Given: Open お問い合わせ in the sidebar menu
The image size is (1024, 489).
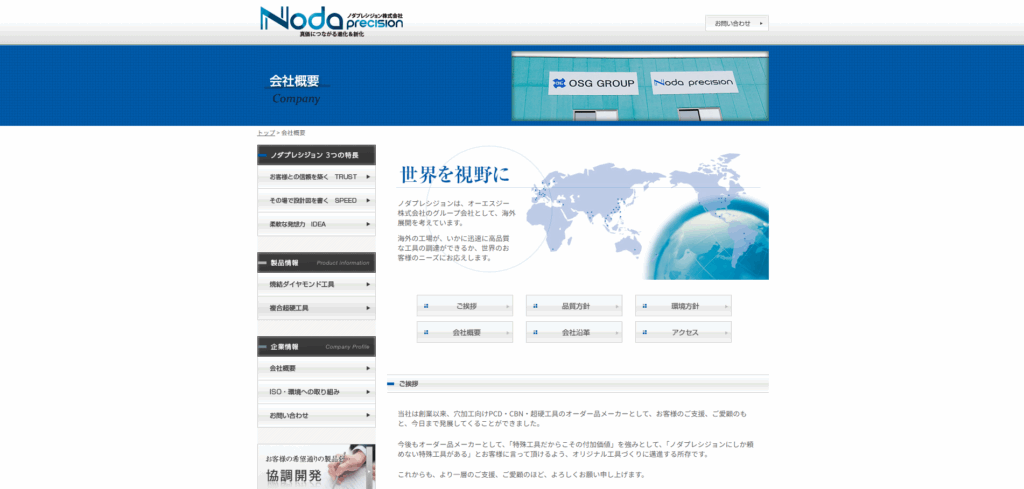Looking at the screenshot, I should click(316, 415).
